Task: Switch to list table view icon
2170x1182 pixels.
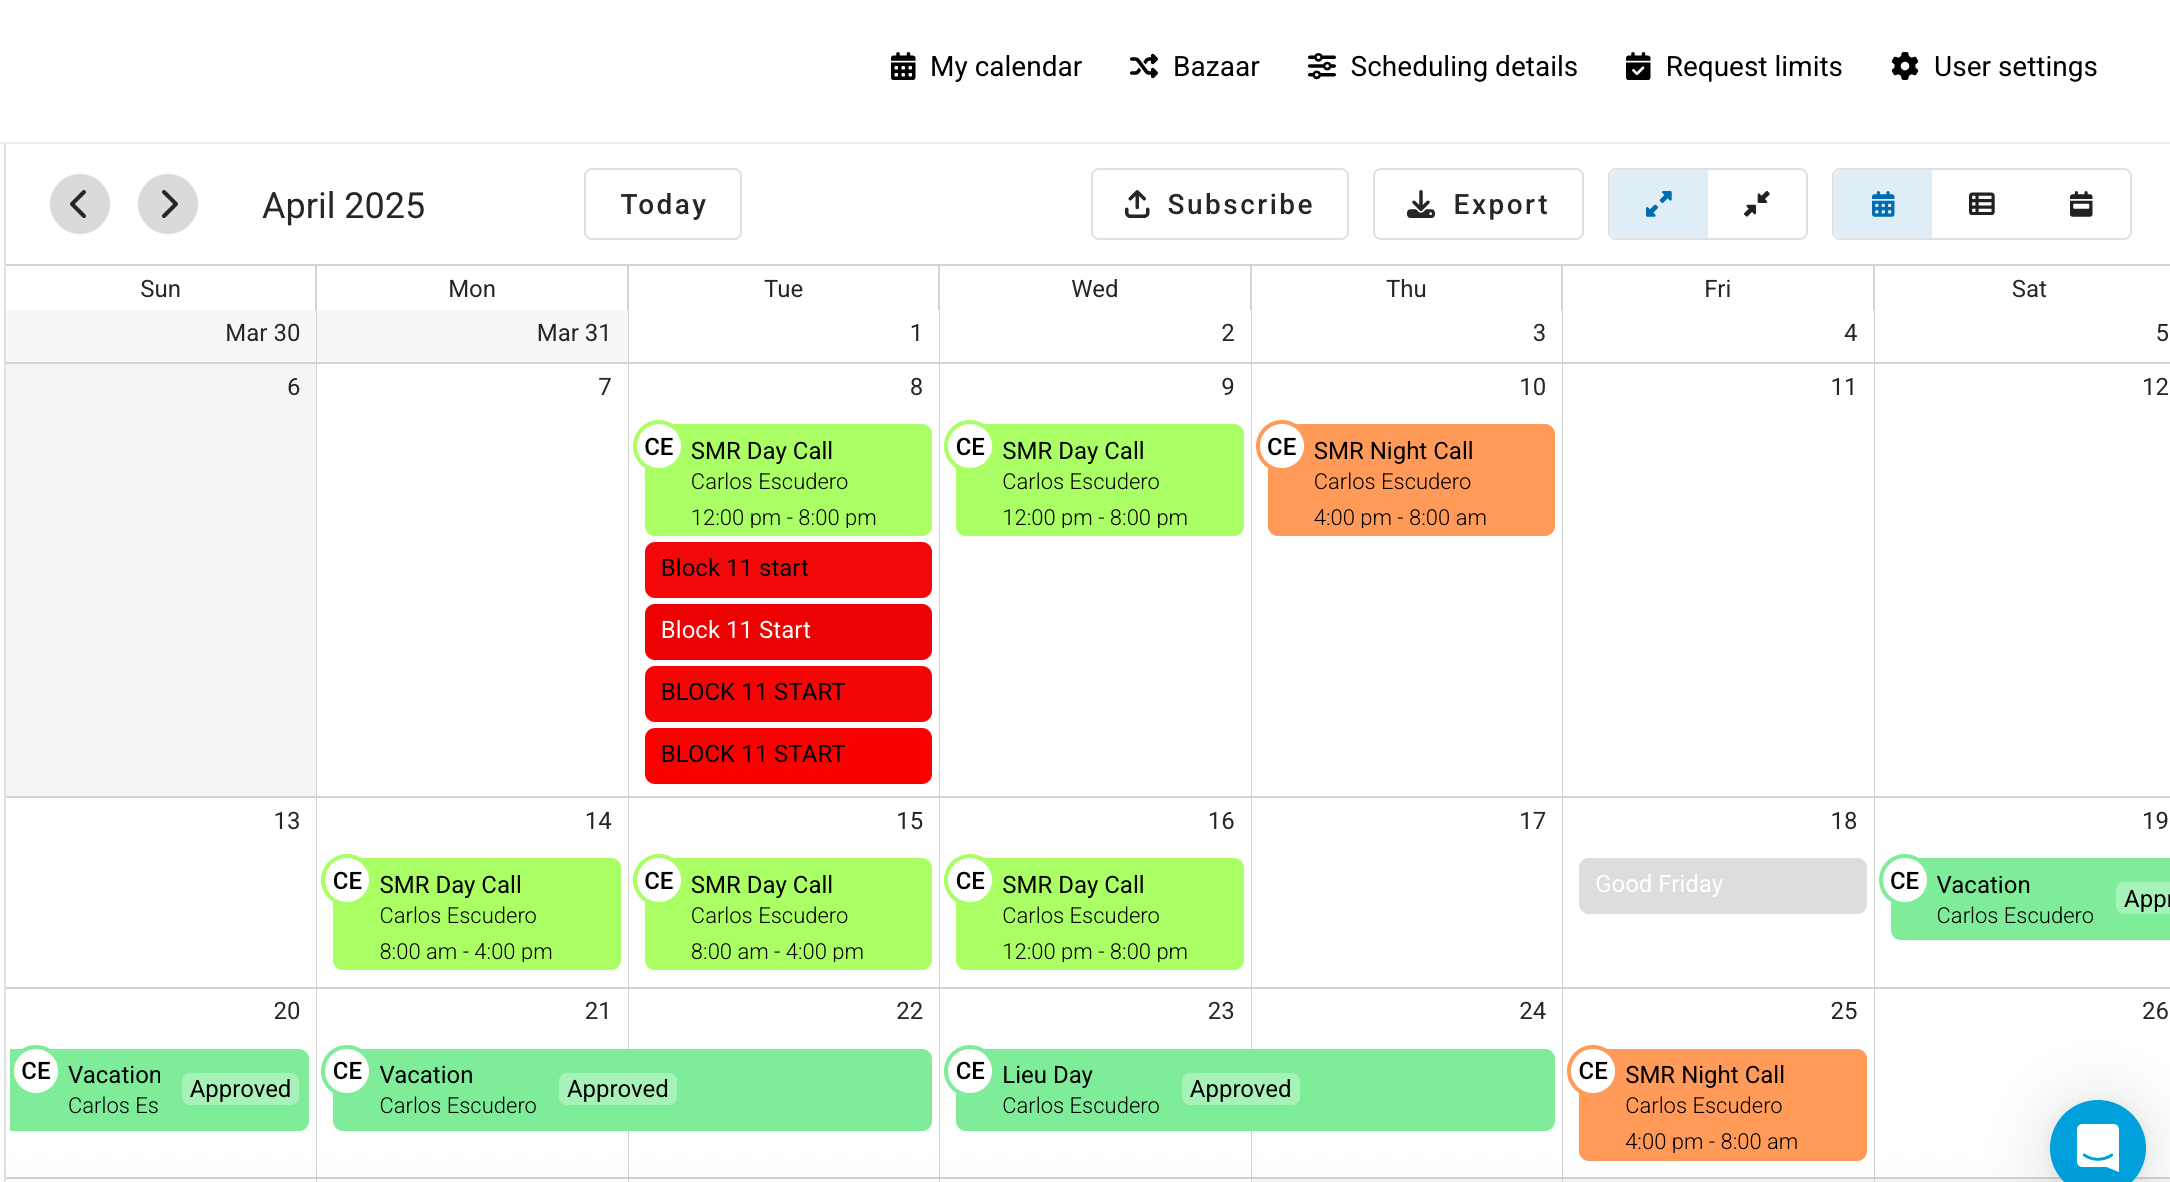Action: 1982,204
